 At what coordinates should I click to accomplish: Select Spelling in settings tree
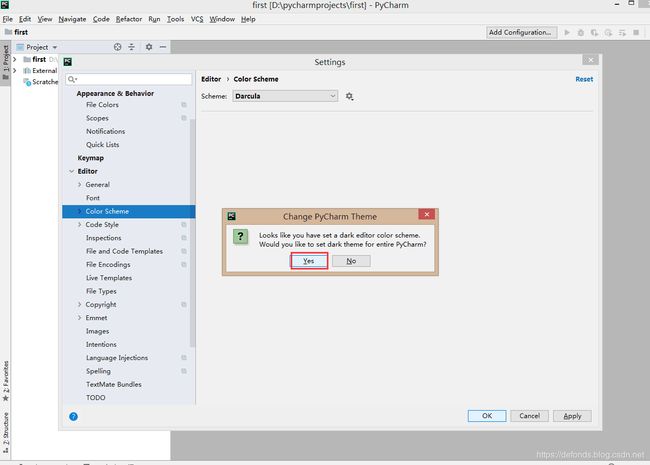tap(98, 371)
